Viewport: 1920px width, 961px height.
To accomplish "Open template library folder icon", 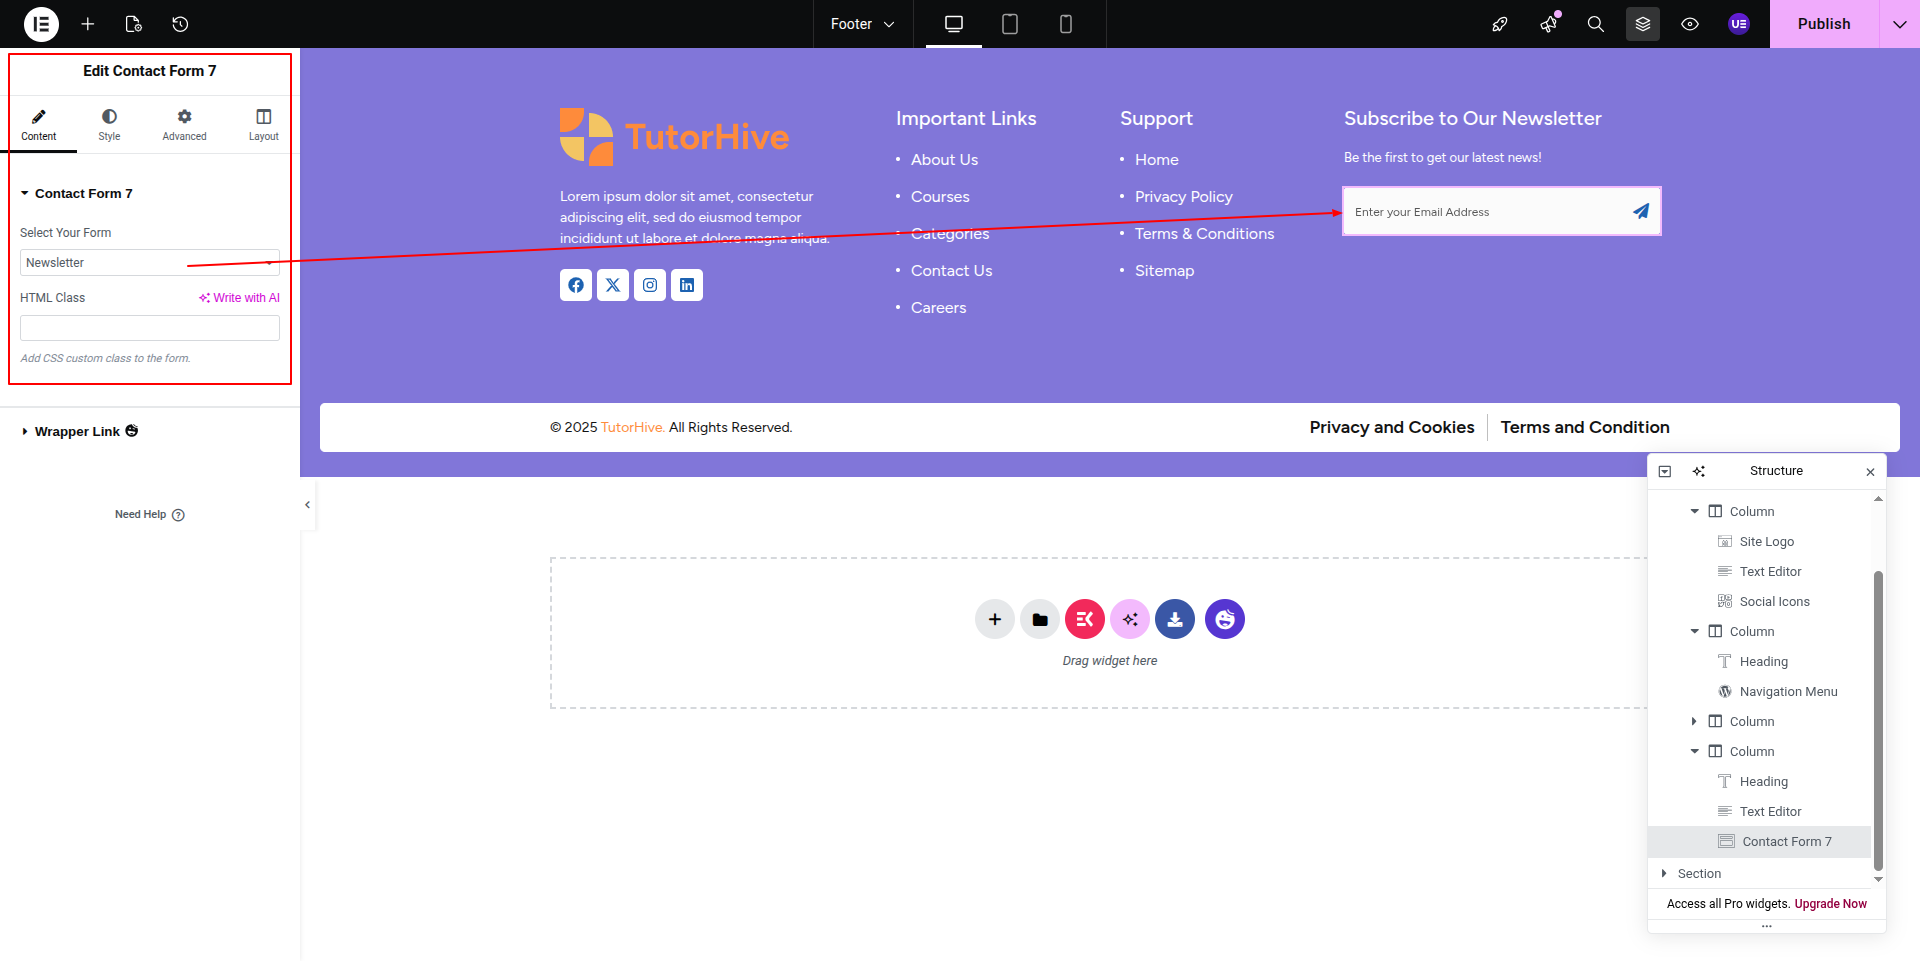I will click(1039, 619).
